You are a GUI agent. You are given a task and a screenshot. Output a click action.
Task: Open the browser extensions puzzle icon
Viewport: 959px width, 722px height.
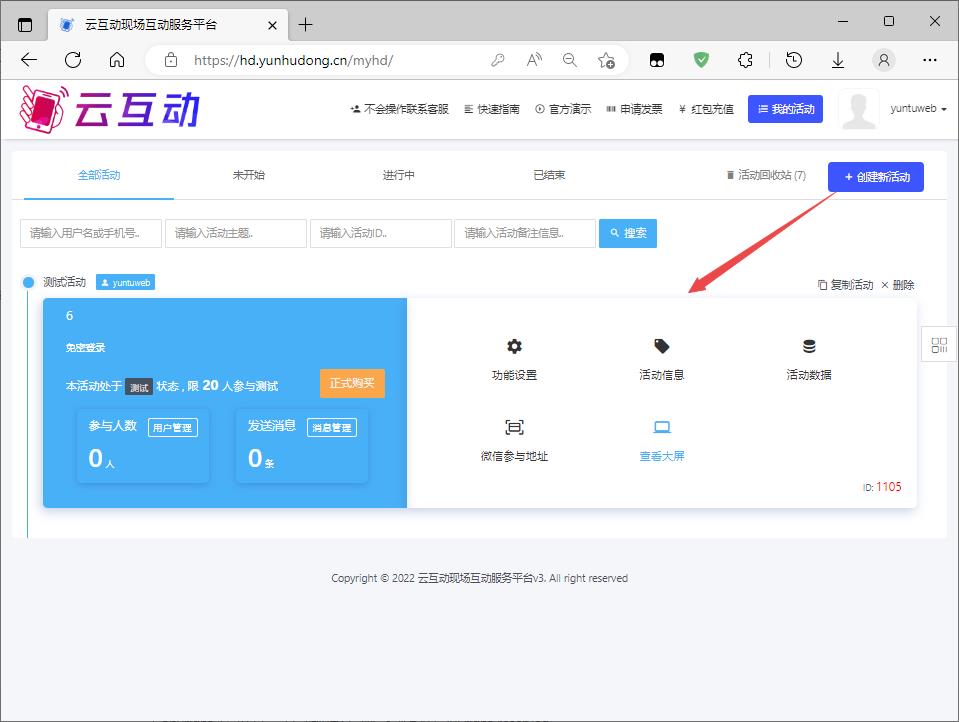(x=745, y=60)
